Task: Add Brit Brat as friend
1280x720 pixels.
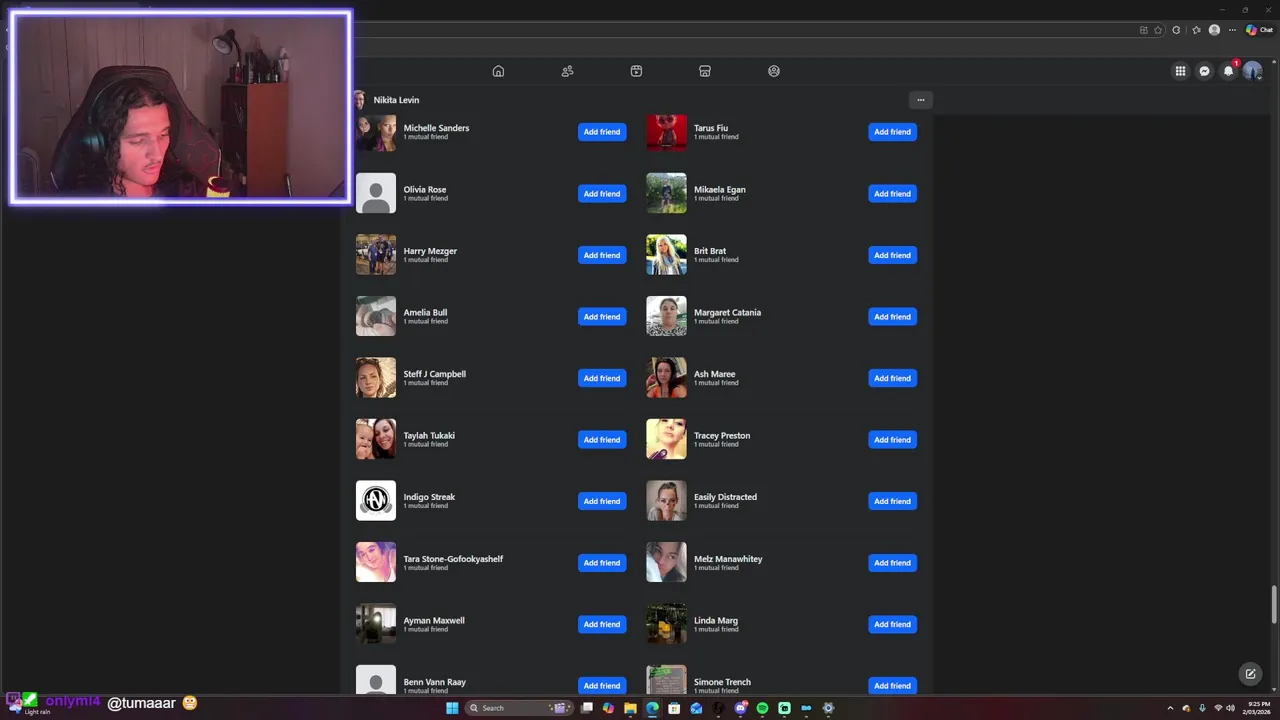Action: 892,255
